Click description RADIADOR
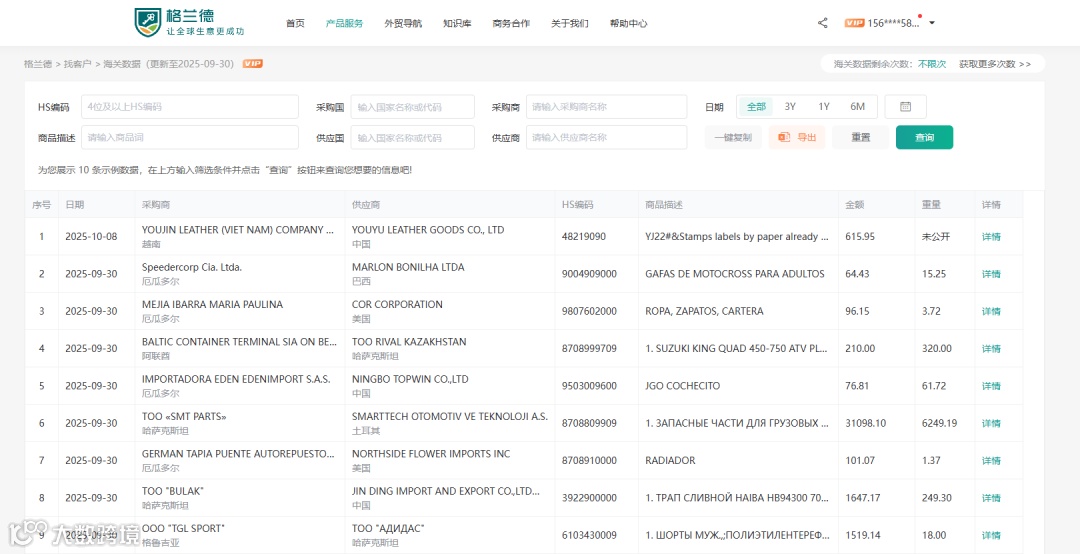The width and height of the screenshot is (1080, 554). [670, 460]
